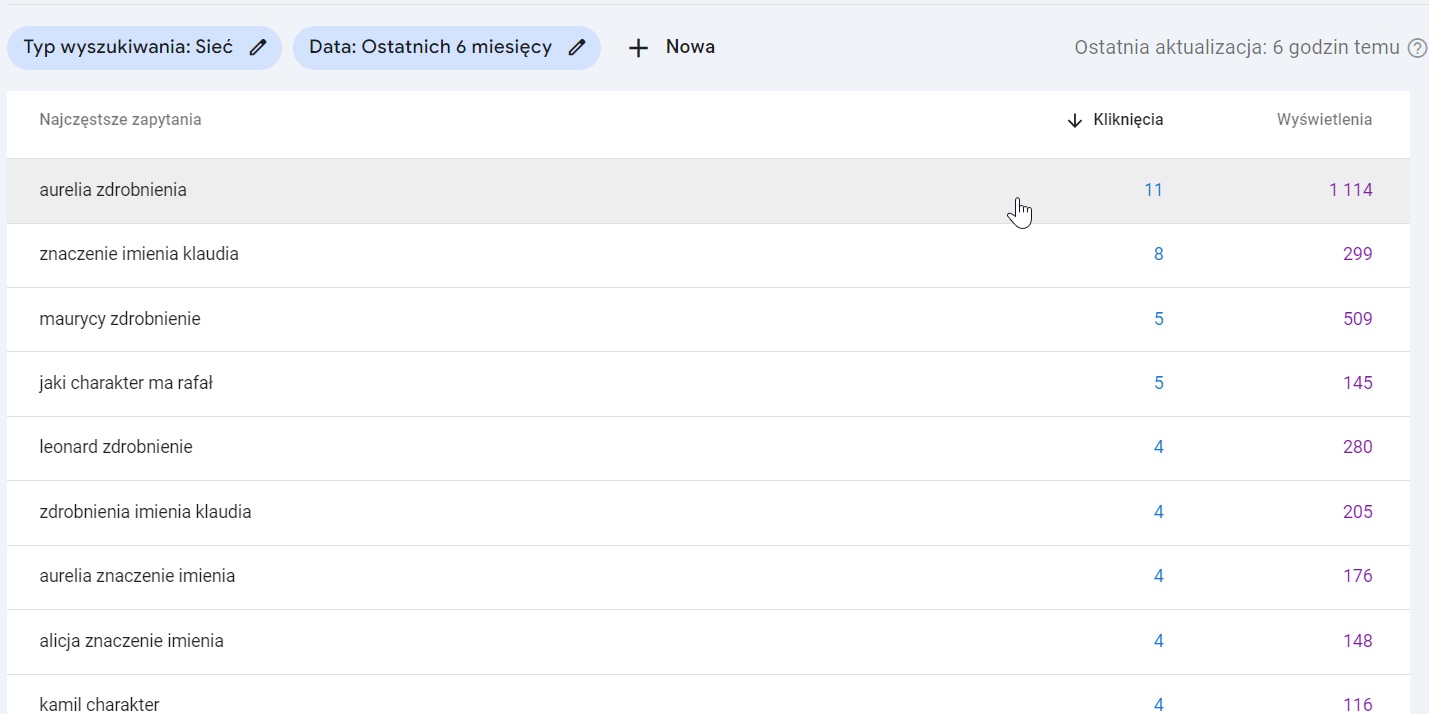Click the plus icon beside Nowa
Screen dimensions: 1429x714
(x=638, y=48)
